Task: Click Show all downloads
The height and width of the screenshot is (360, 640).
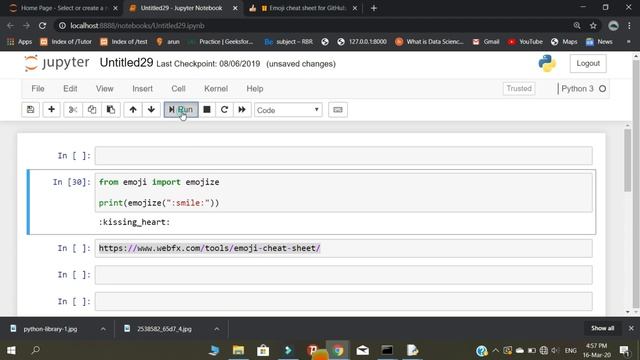Action: click(602, 328)
